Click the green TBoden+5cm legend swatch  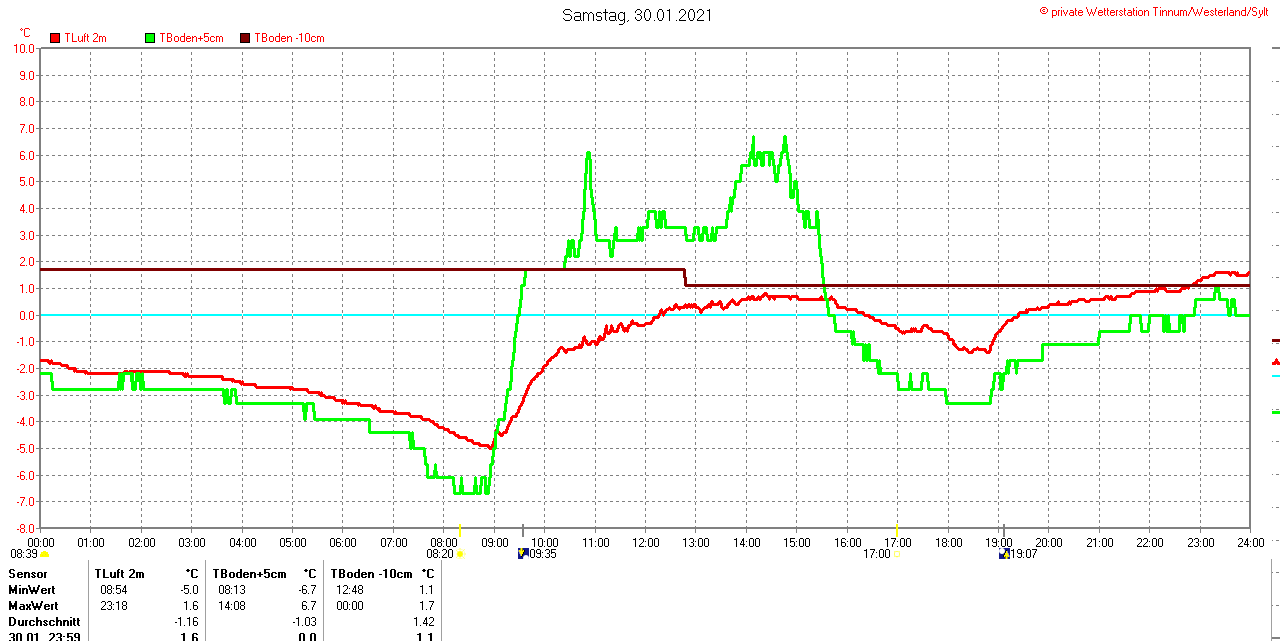point(150,38)
